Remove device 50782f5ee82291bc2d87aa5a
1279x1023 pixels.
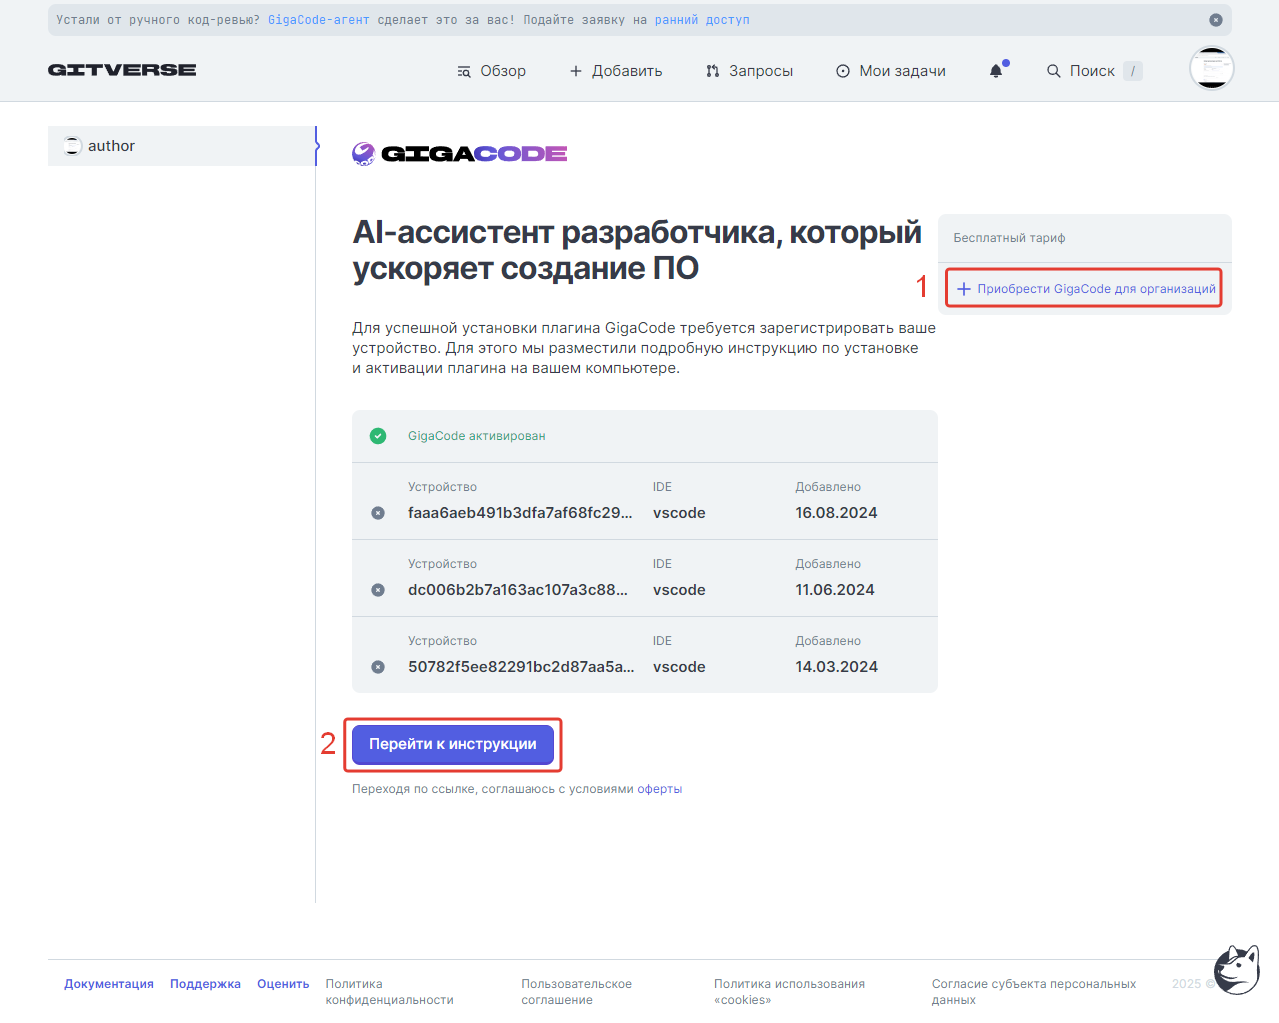point(378,667)
